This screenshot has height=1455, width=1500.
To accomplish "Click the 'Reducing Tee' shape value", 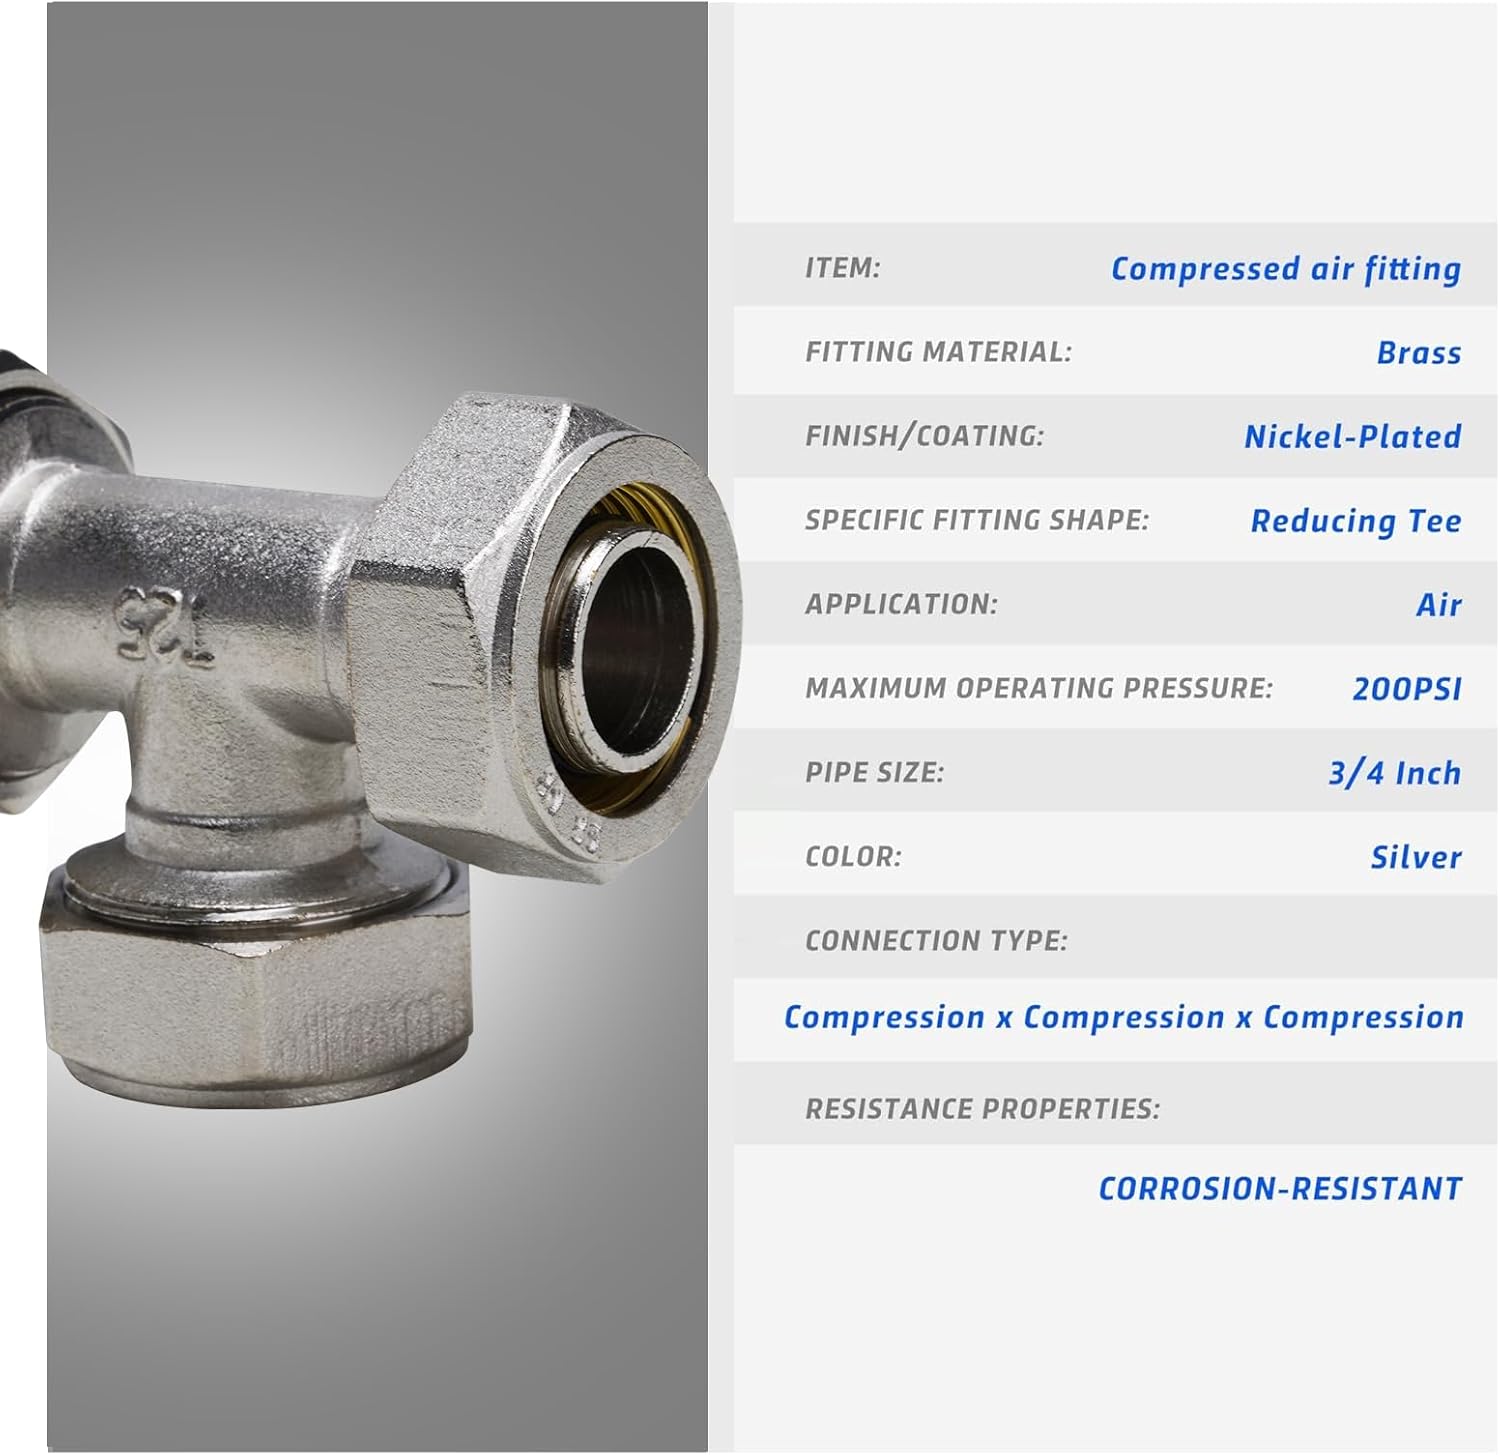I will pos(1356,521).
